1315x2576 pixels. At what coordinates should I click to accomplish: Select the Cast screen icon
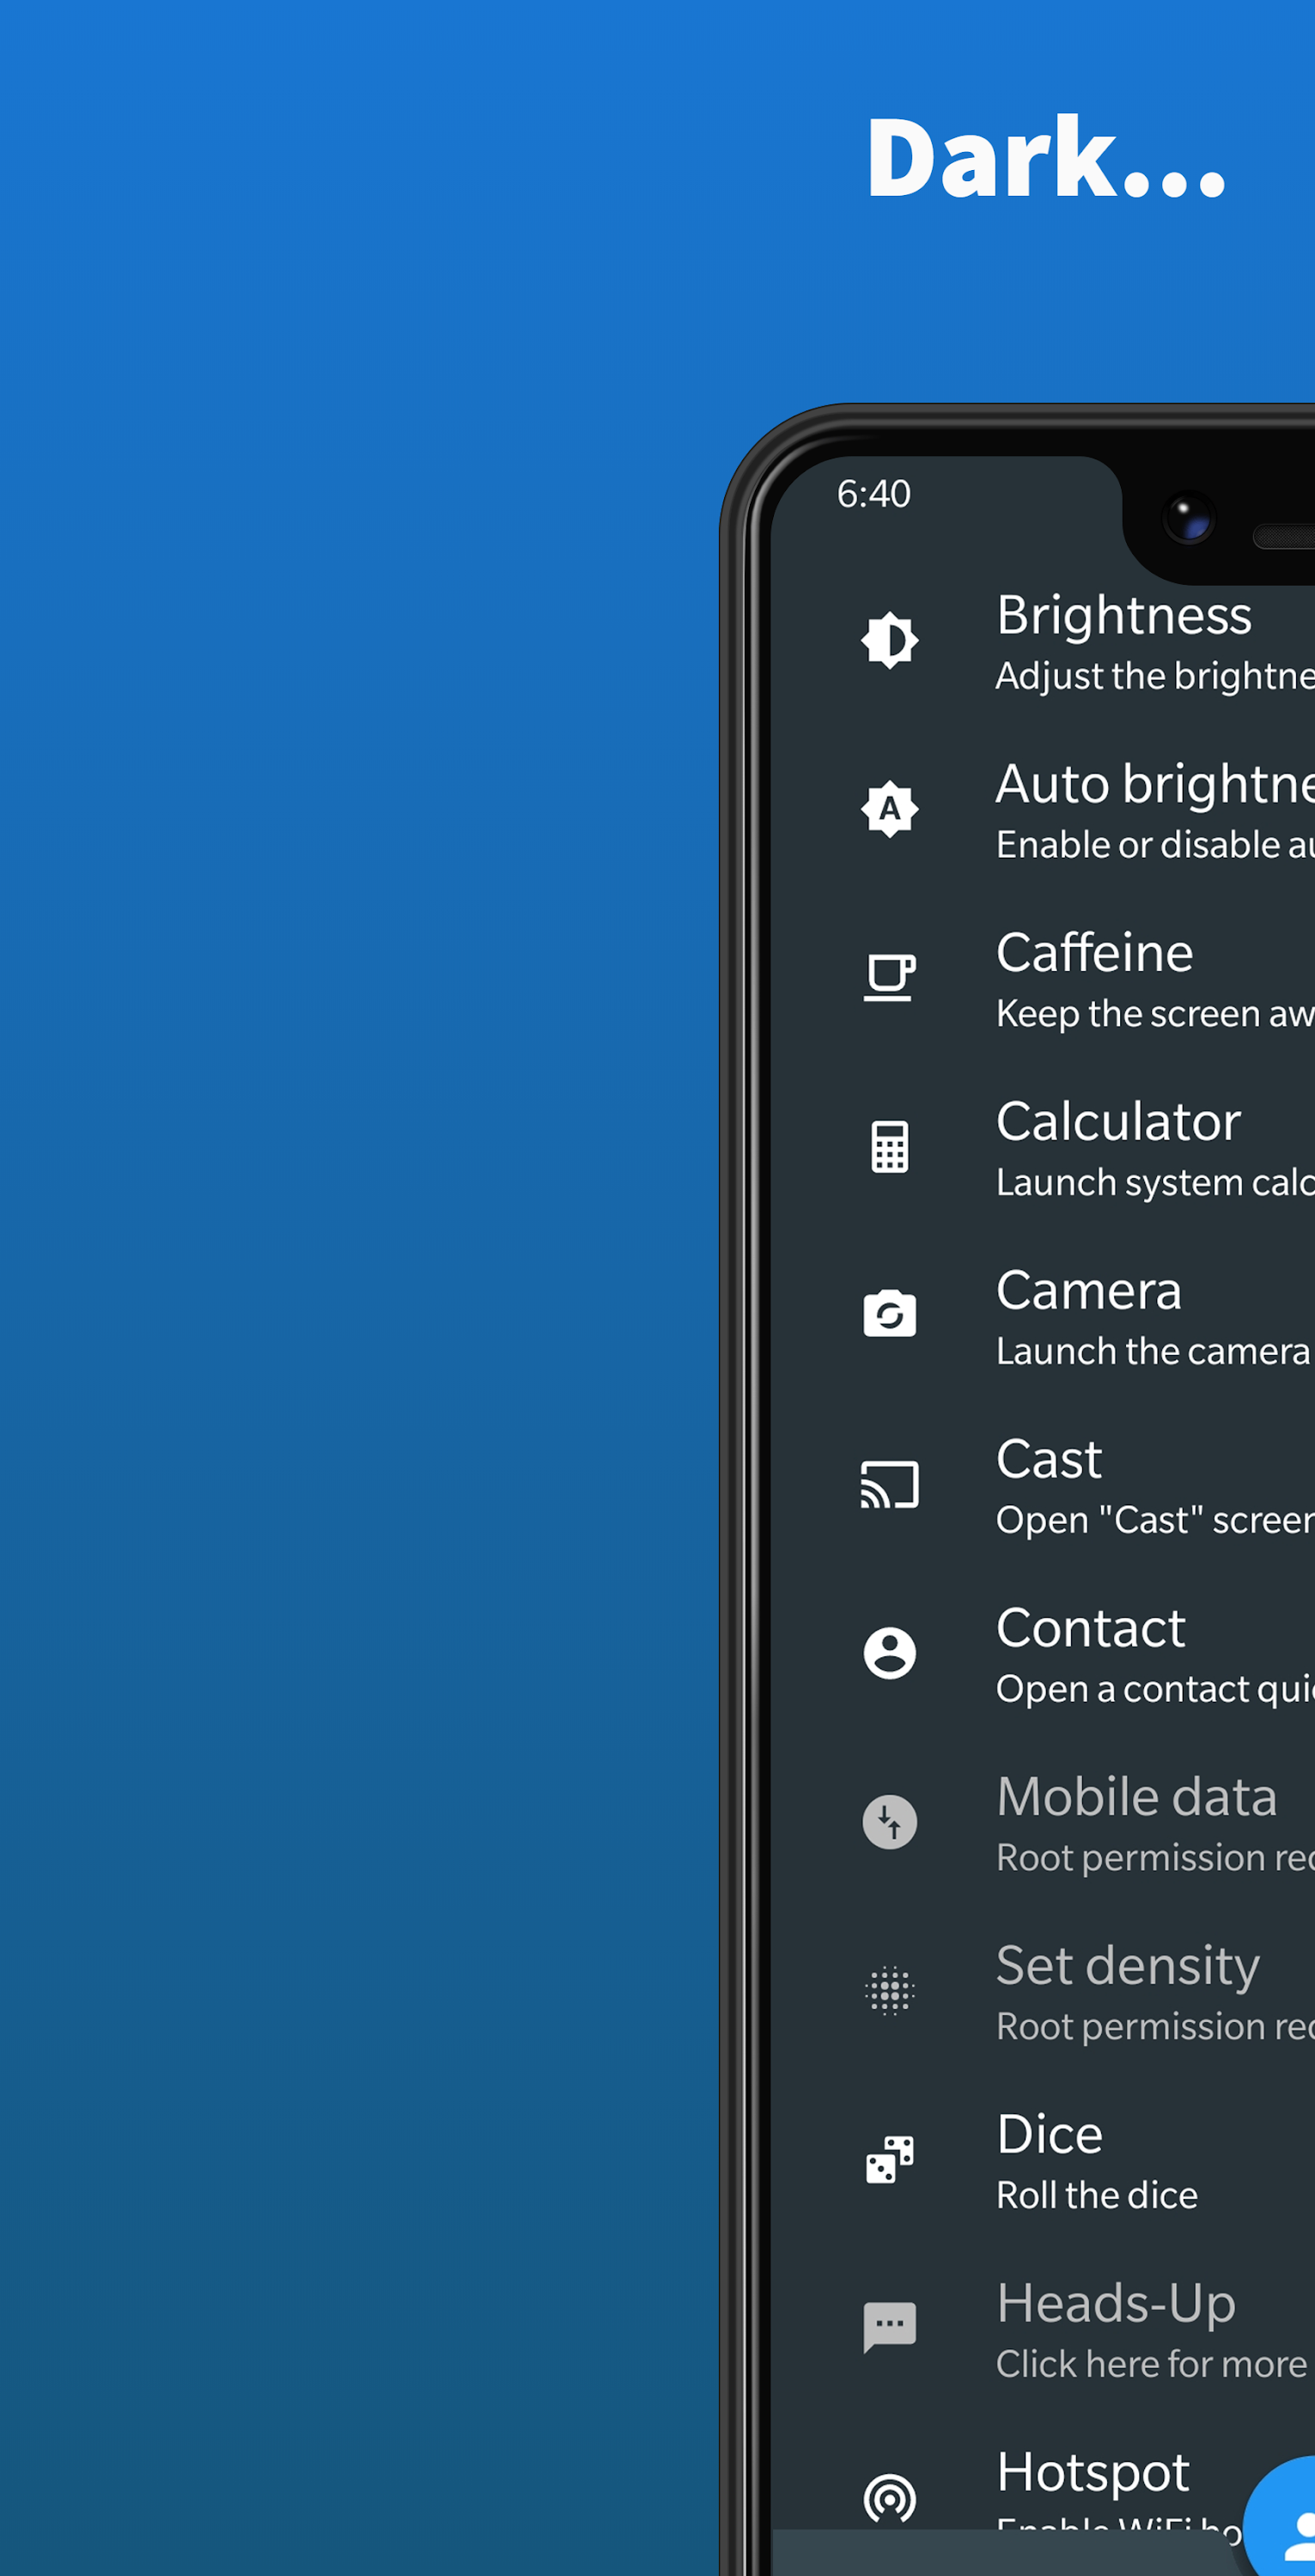pyautogui.click(x=889, y=1484)
